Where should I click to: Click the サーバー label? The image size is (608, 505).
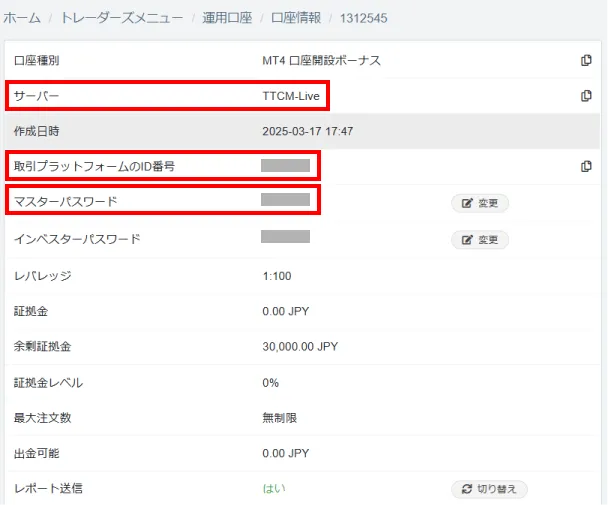click(36, 96)
